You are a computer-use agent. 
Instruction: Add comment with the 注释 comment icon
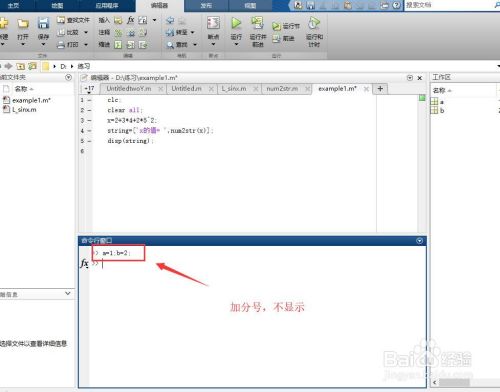click(x=118, y=33)
